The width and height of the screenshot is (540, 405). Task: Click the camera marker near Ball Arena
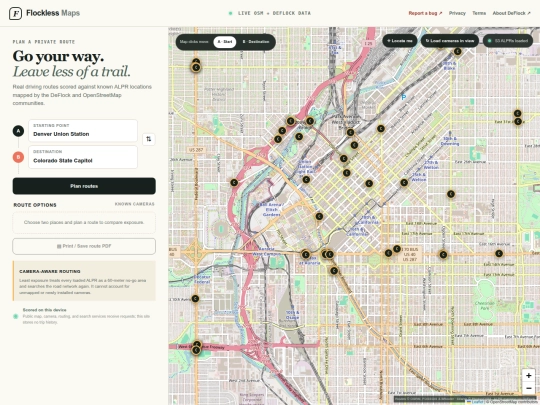click(x=319, y=216)
